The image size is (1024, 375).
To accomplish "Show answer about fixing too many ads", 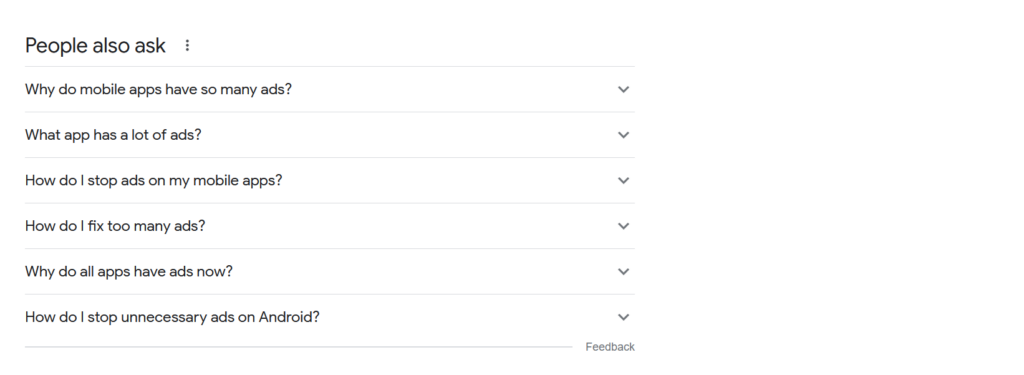I will click(x=329, y=226).
